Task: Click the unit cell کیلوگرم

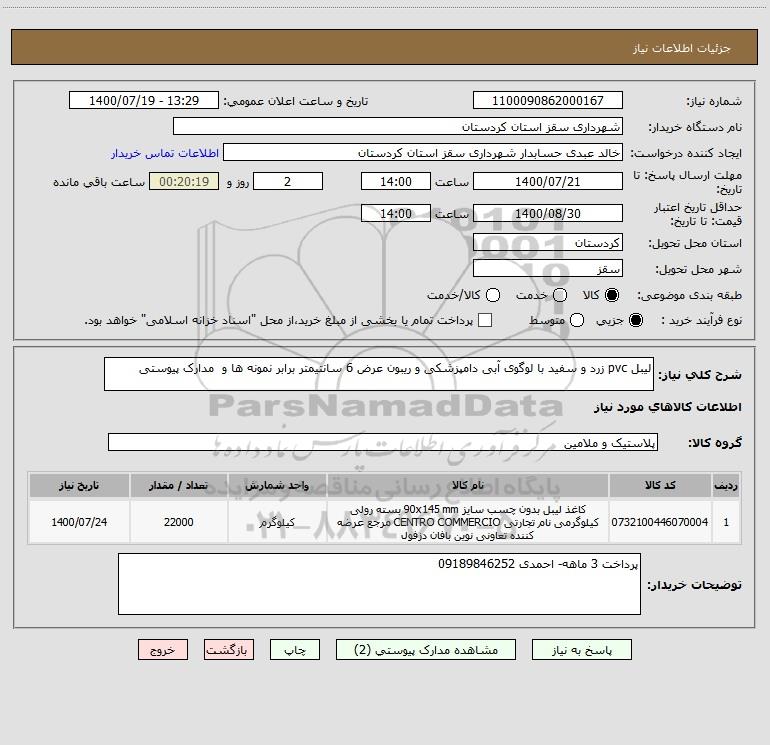Action: click(277, 522)
